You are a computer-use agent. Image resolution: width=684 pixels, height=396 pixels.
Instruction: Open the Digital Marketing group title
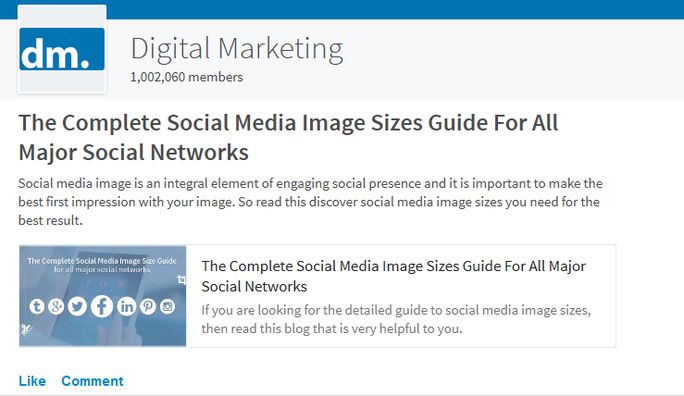click(x=237, y=49)
